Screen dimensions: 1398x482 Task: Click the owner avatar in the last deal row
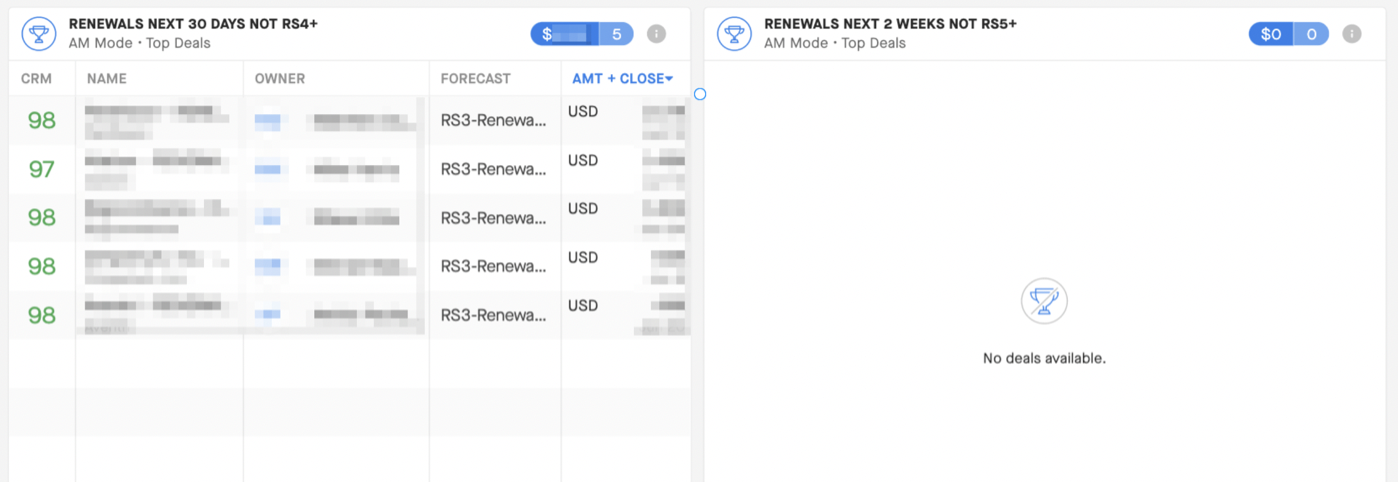point(267,315)
